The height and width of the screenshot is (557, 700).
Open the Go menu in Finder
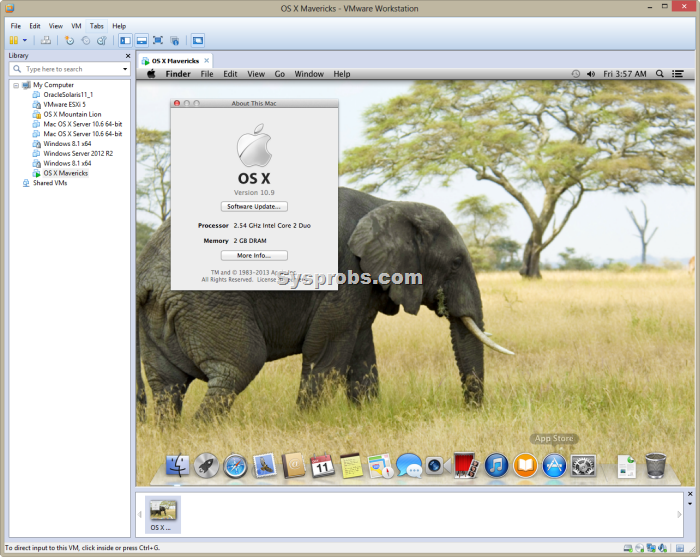click(x=279, y=74)
